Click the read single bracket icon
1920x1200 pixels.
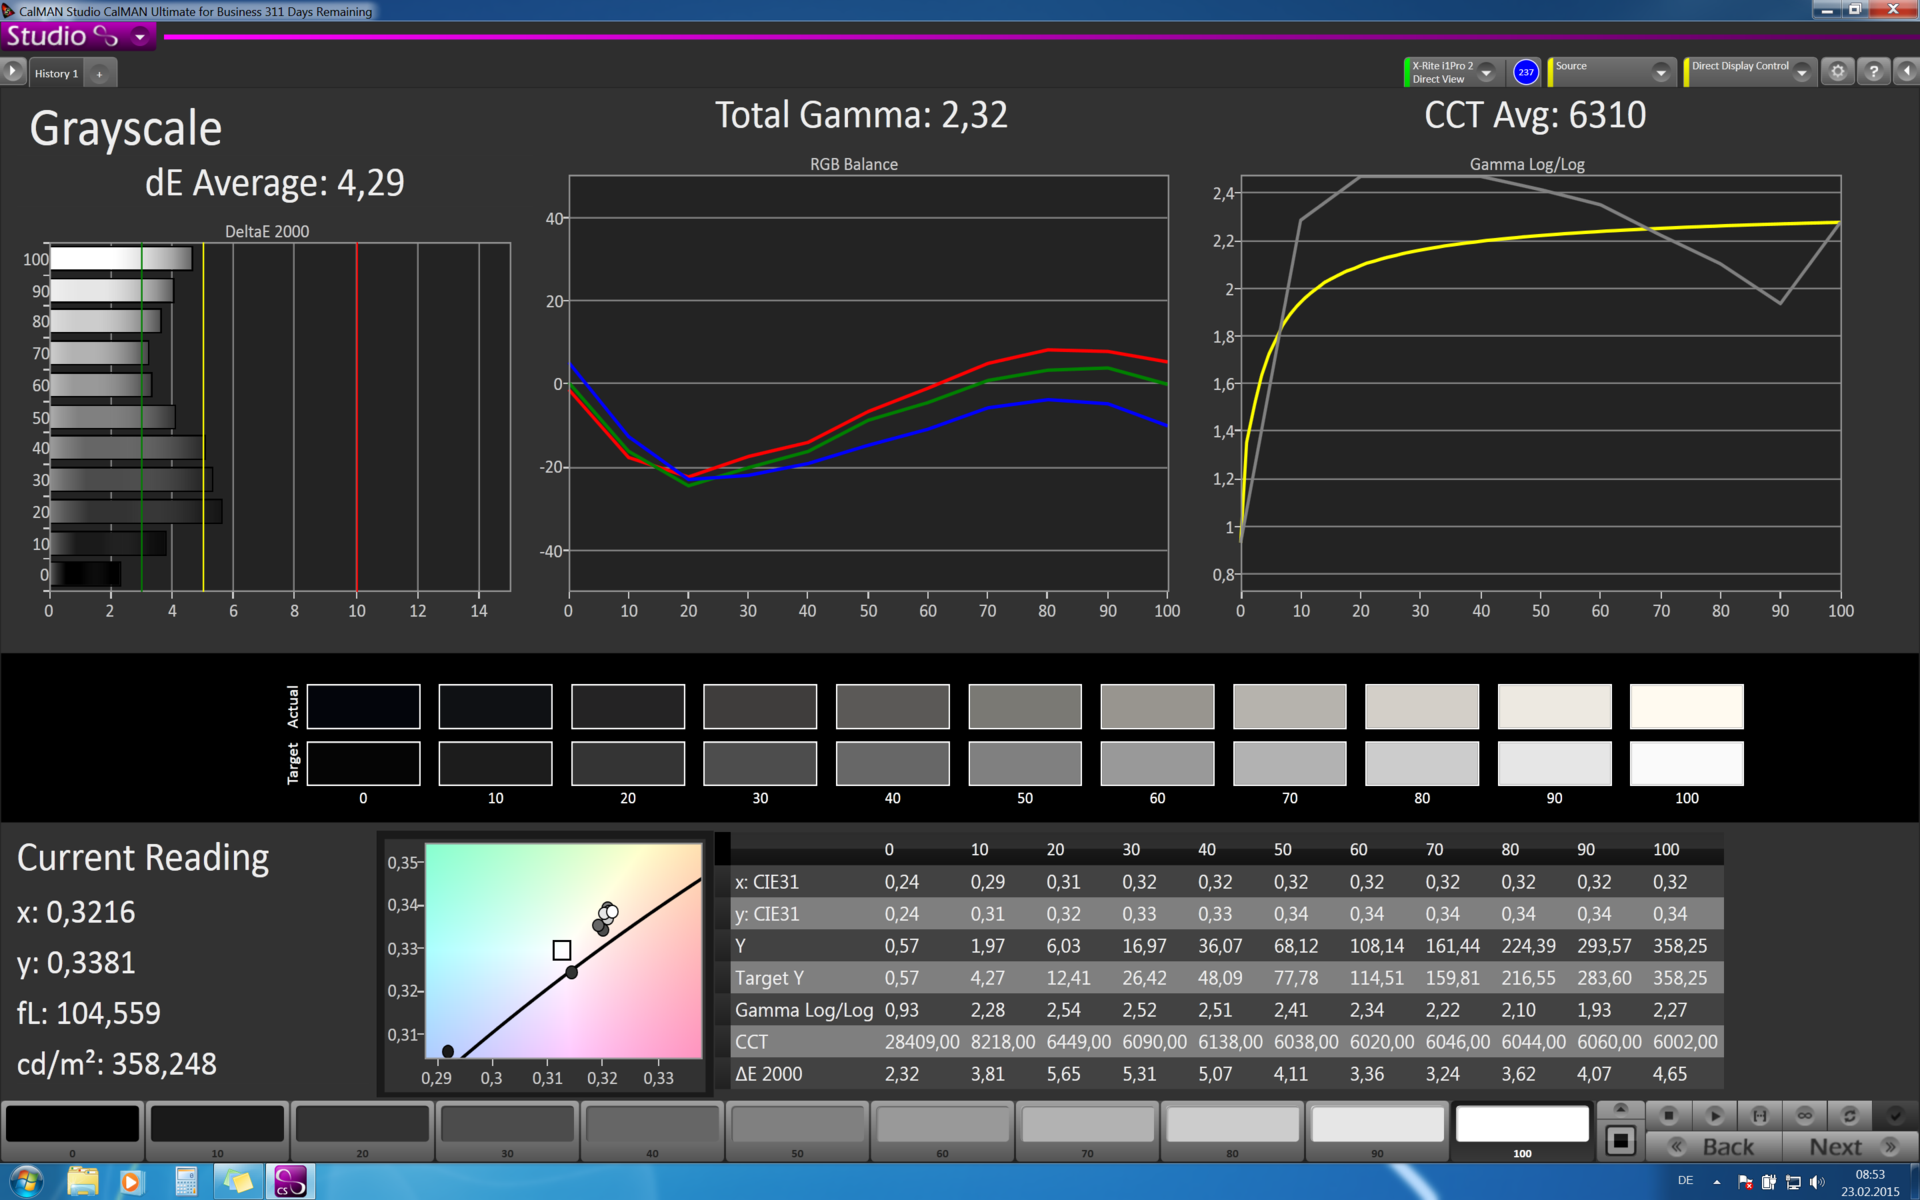[1760, 1115]
